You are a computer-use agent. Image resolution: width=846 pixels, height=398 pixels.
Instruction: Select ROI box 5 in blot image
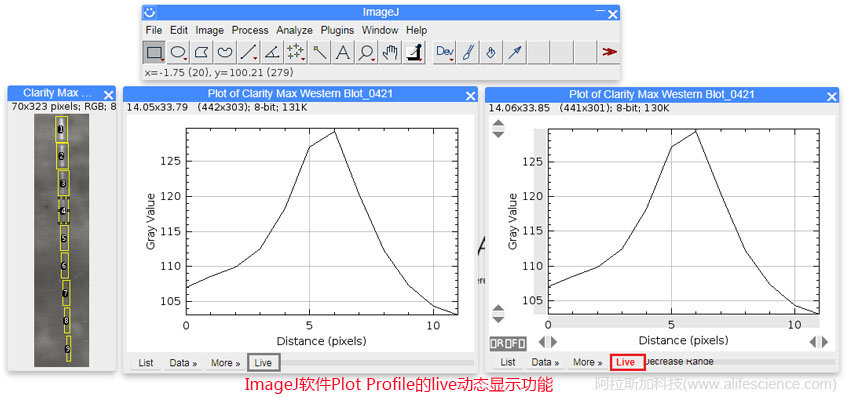[64, 238]
